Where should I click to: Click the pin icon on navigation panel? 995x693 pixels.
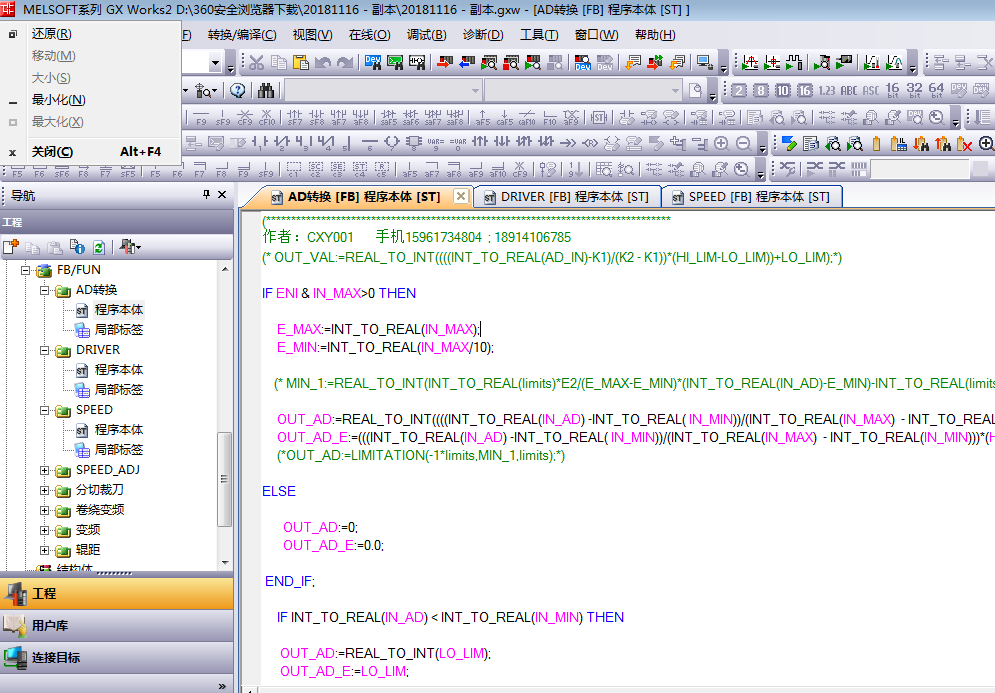coord(206,195)
